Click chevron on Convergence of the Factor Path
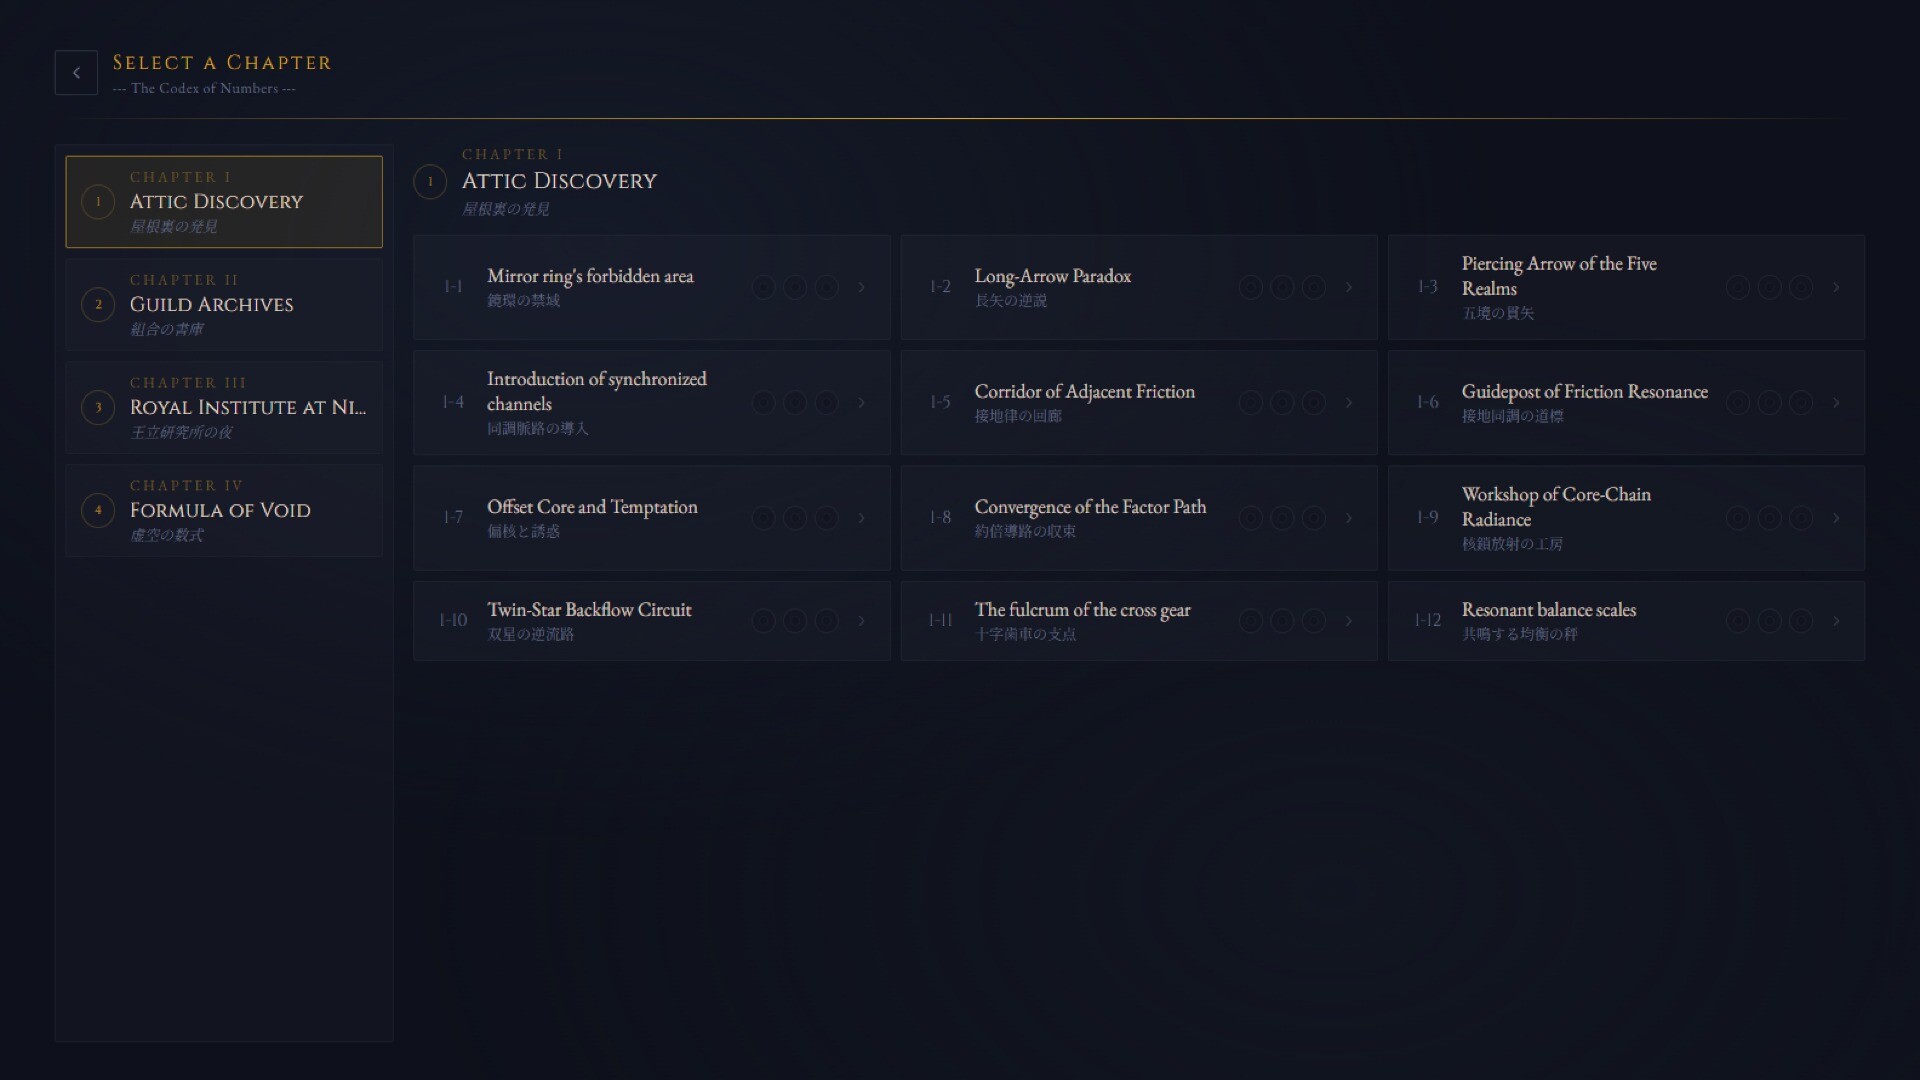This screenshot has height=1080, width=1920. (1349, 518)
